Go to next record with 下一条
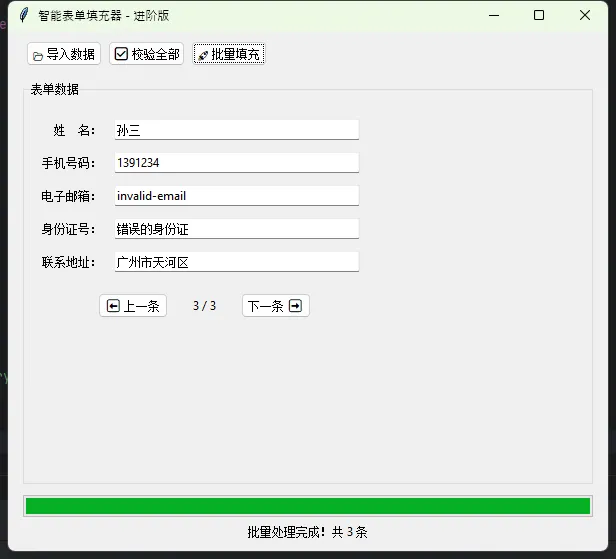This screenshot has width=616, height=559. tap(276, 306)
